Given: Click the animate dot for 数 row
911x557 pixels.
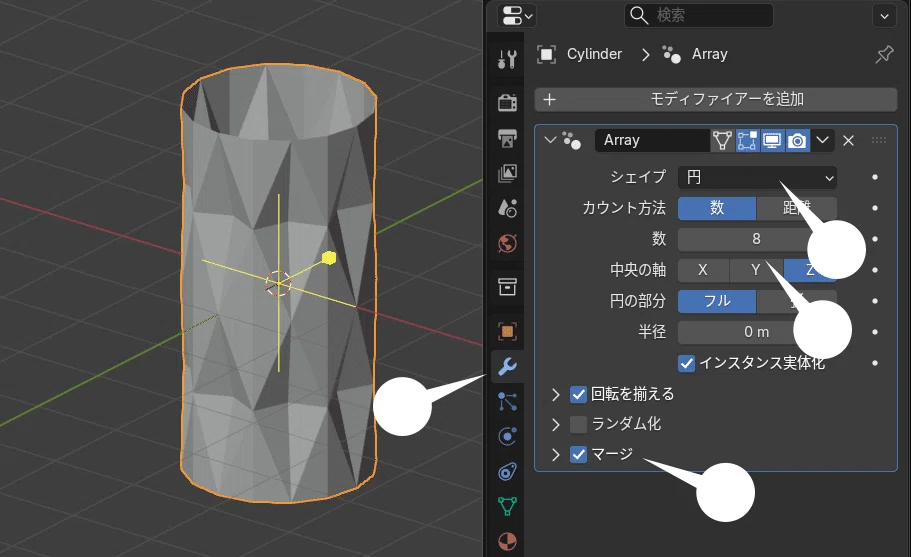Looking at the screenshot, I should (875, 239).
